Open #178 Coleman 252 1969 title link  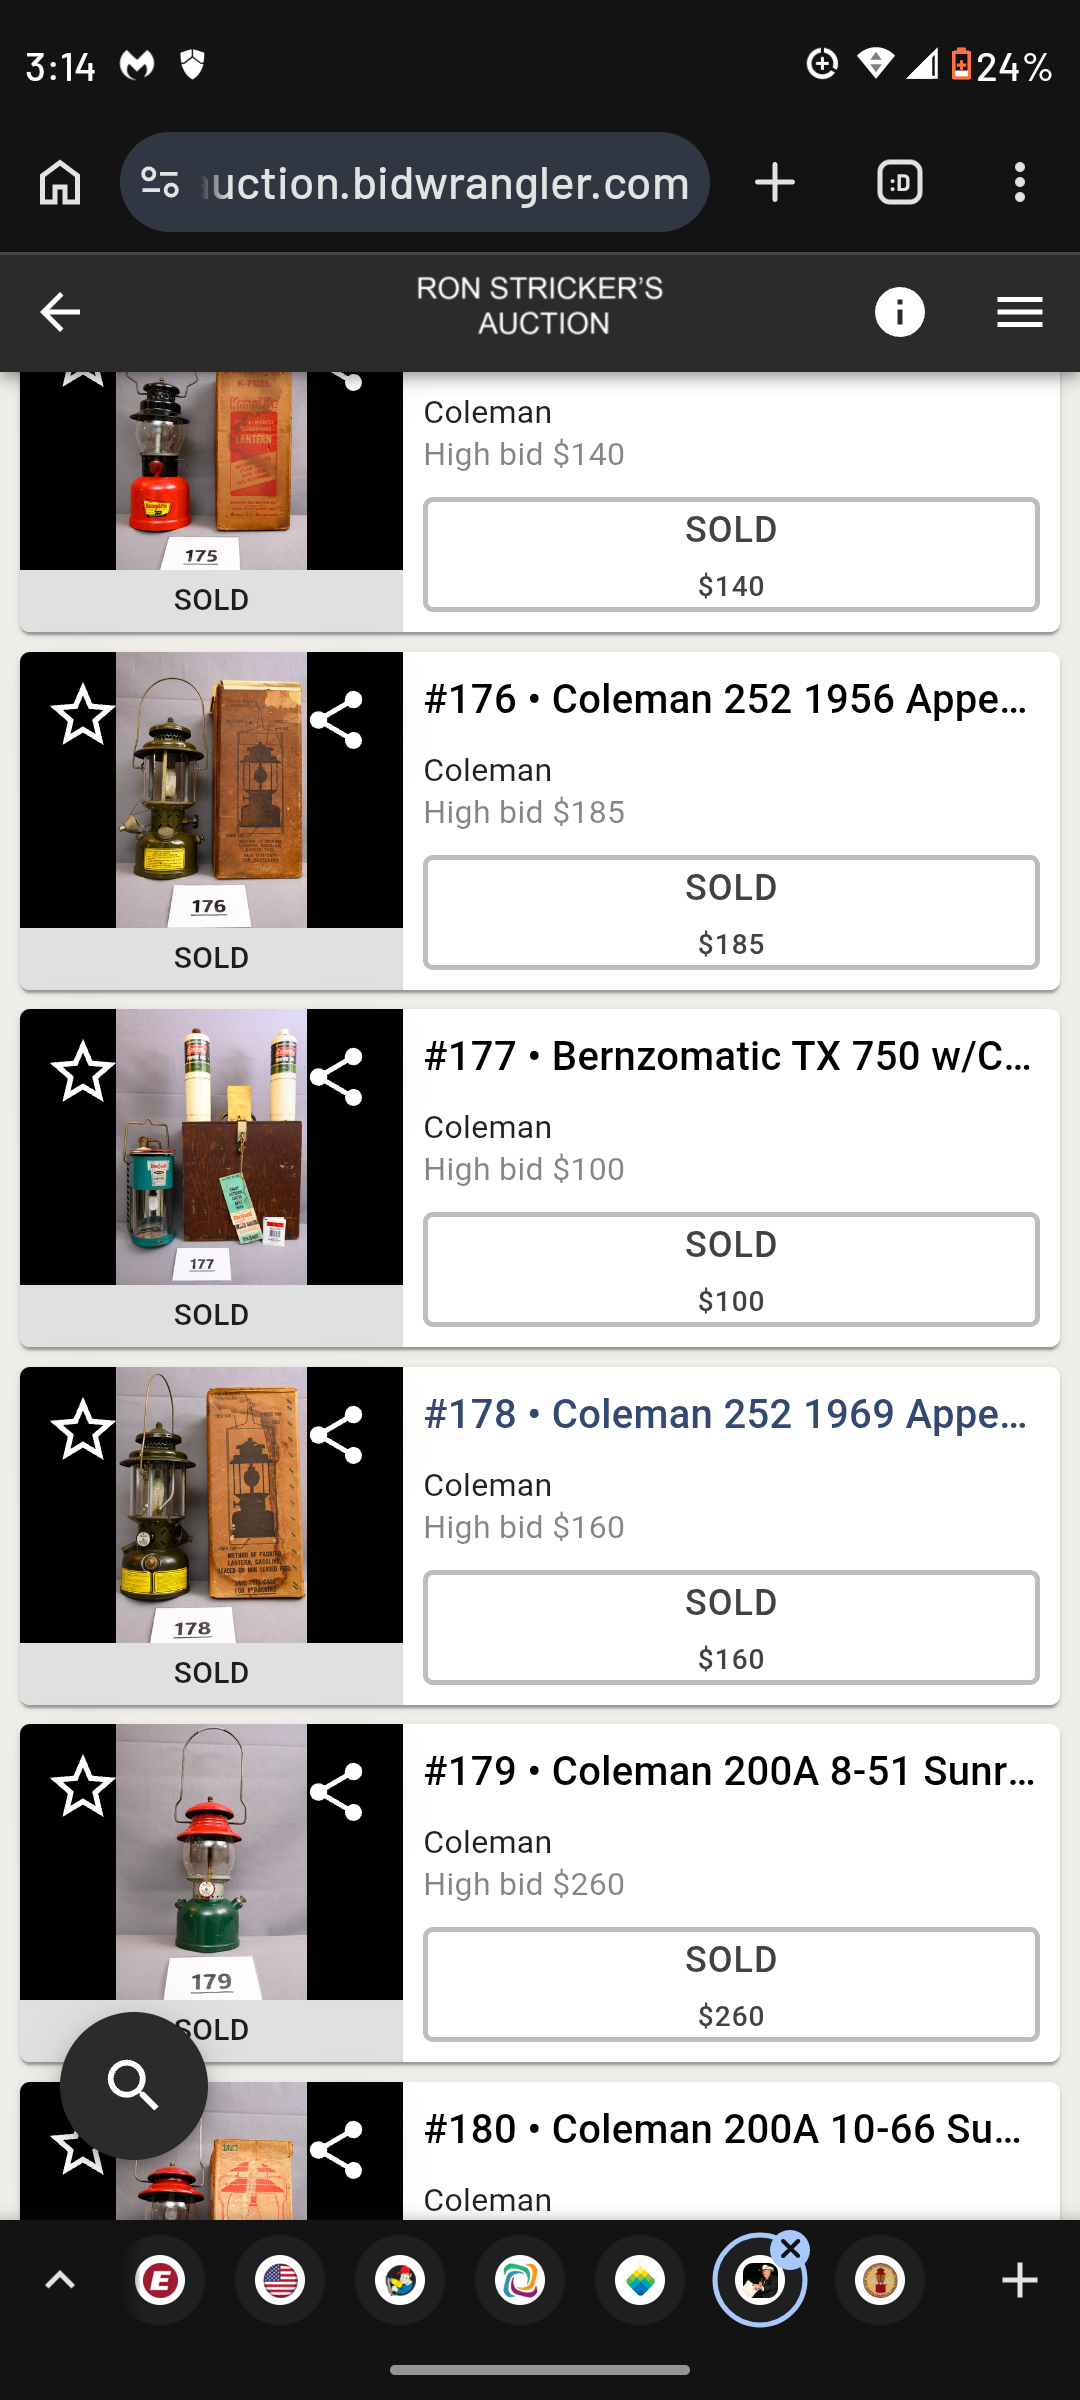click(x=726, y=1414)
